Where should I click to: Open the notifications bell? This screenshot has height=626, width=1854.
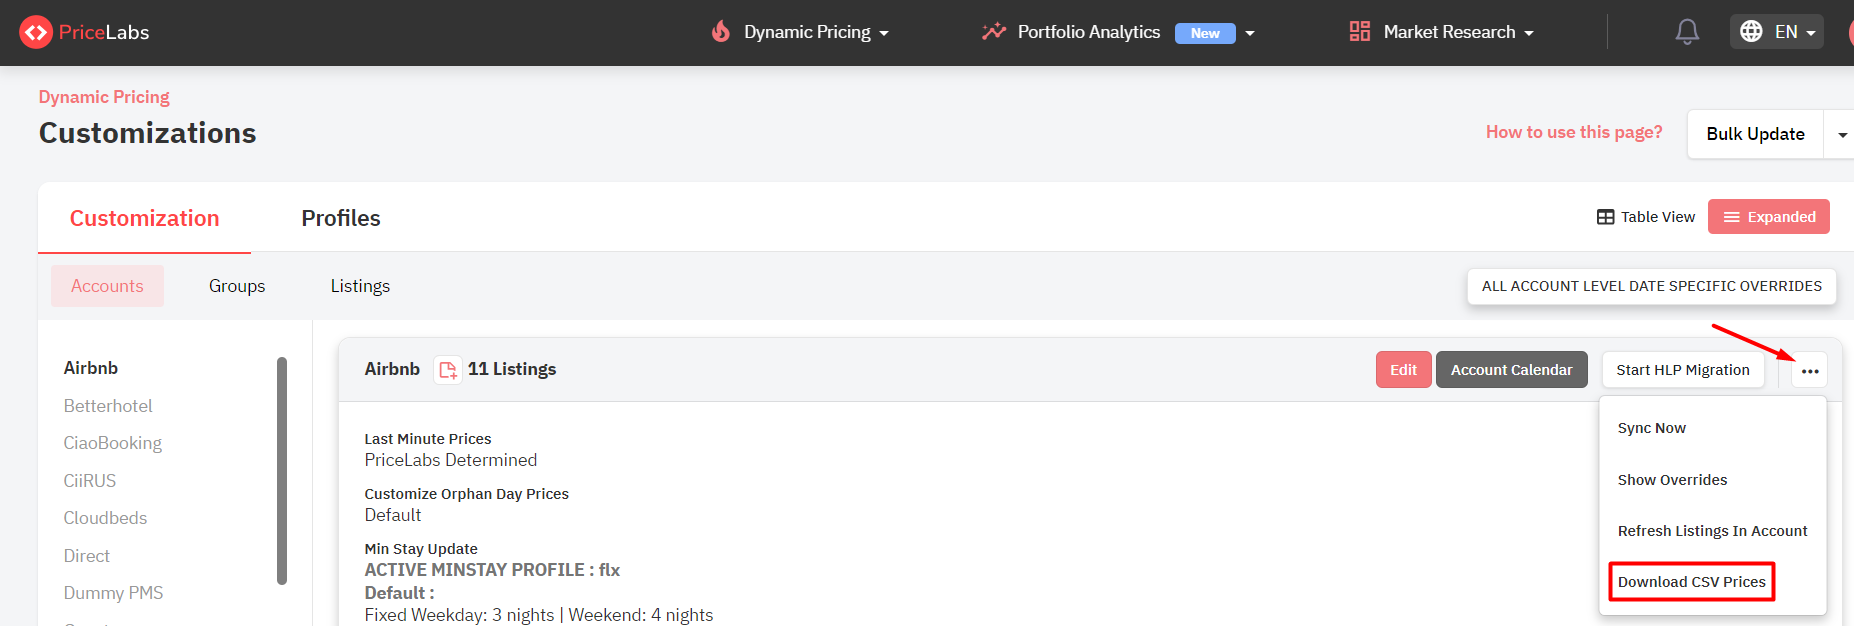click(x=1687, y=32)
